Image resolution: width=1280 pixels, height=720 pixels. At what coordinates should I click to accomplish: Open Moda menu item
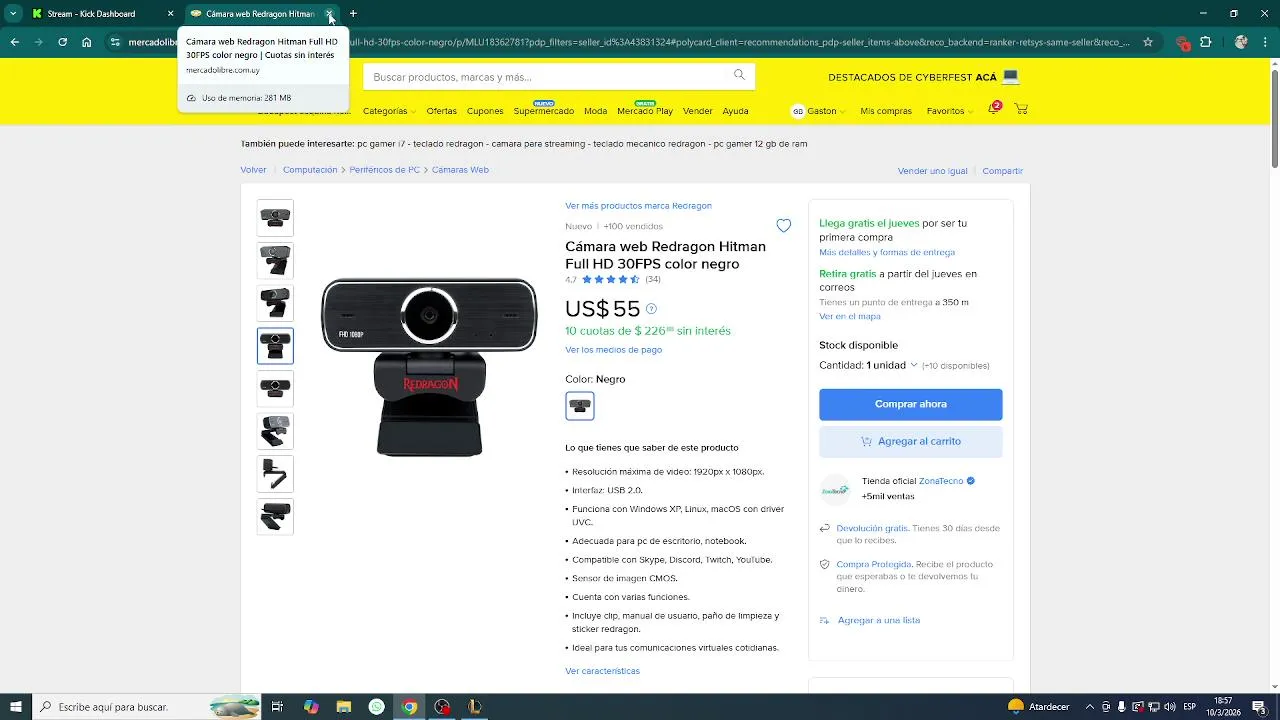(x=595, y=111)
